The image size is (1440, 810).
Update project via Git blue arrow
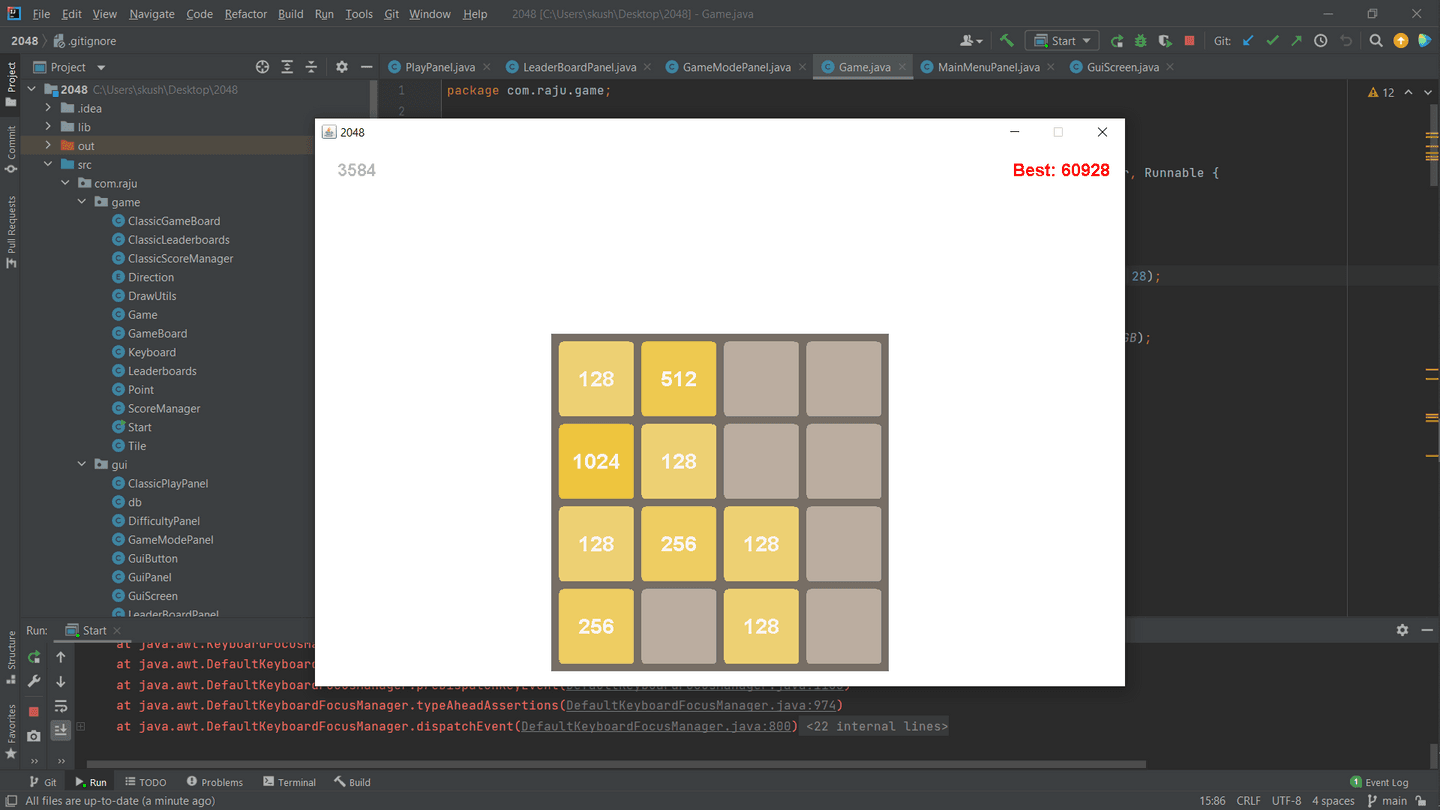click(x=1248, y=41)
